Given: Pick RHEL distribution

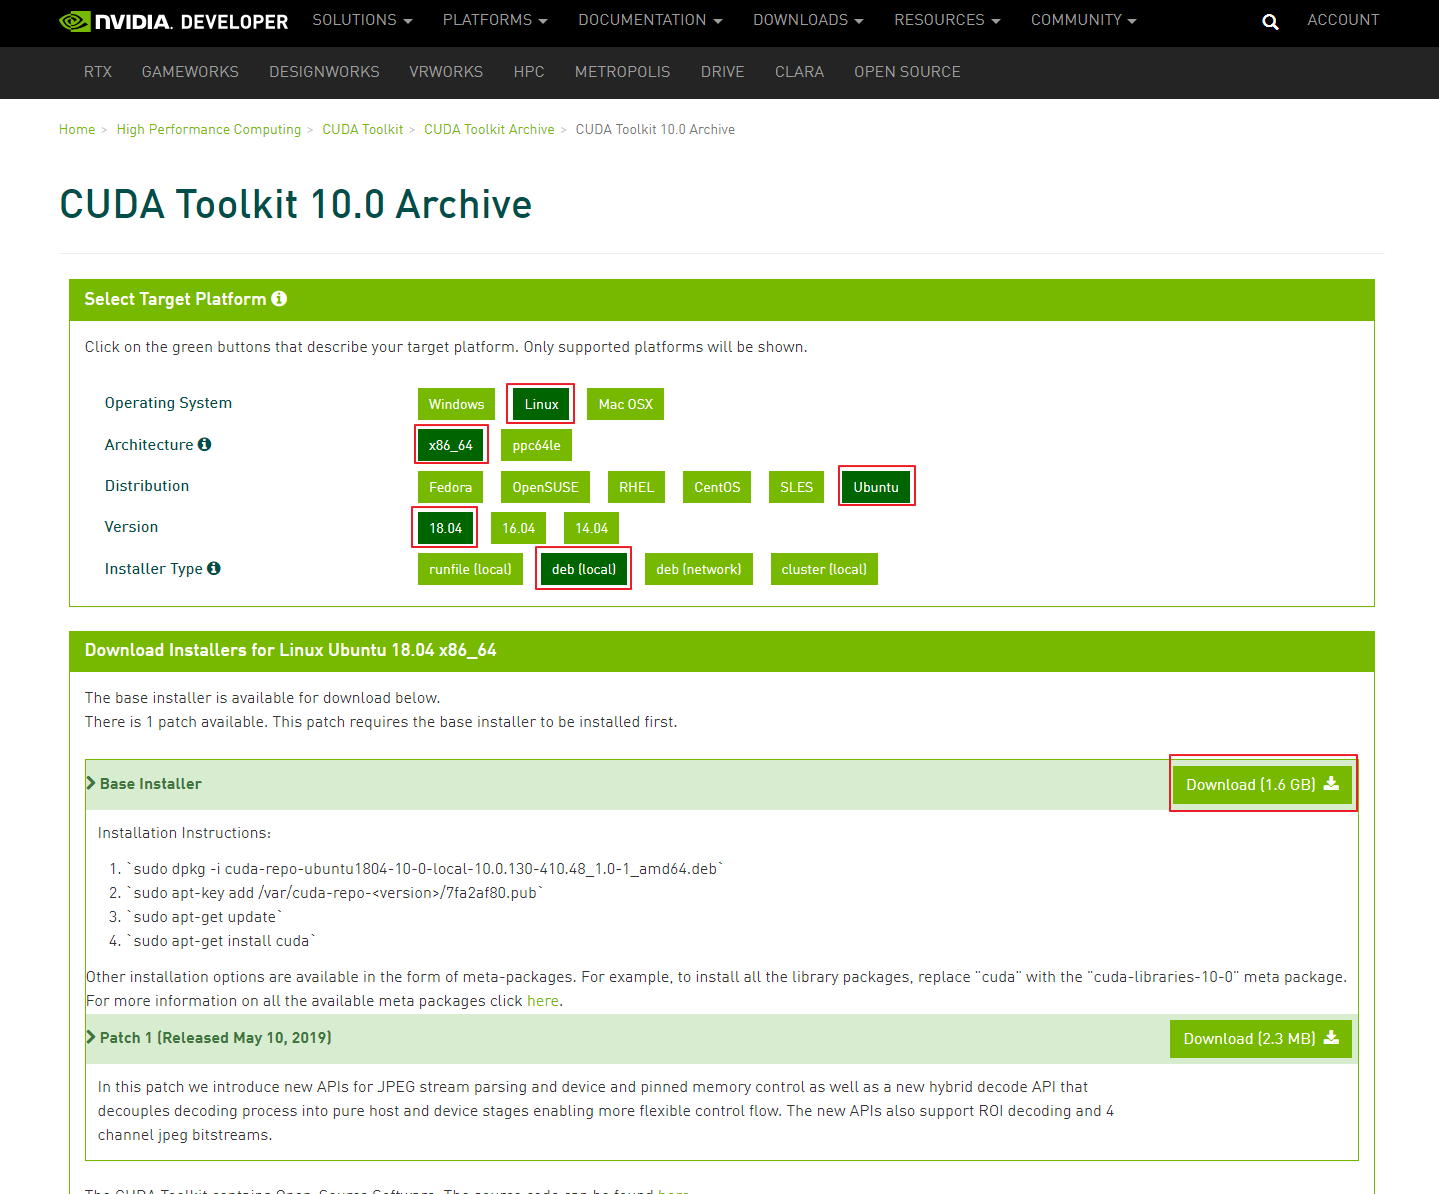Looking at the screenshot, I should click(x=636, y=487).
